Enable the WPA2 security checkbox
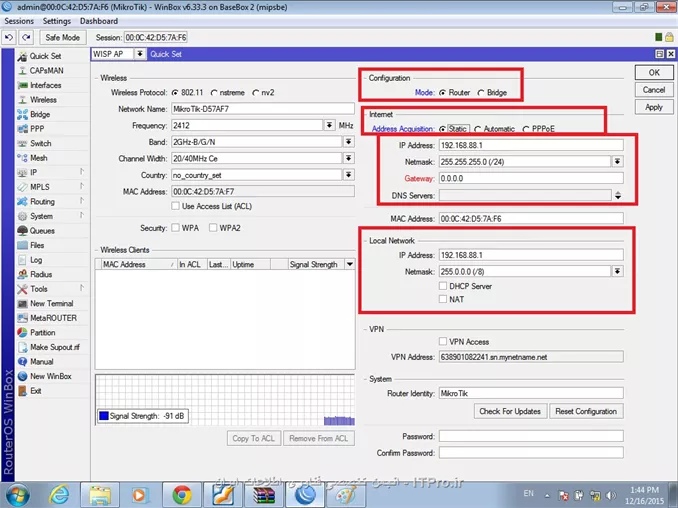The width and height of the screenshot is (678, 508). (x=213, y=227)
